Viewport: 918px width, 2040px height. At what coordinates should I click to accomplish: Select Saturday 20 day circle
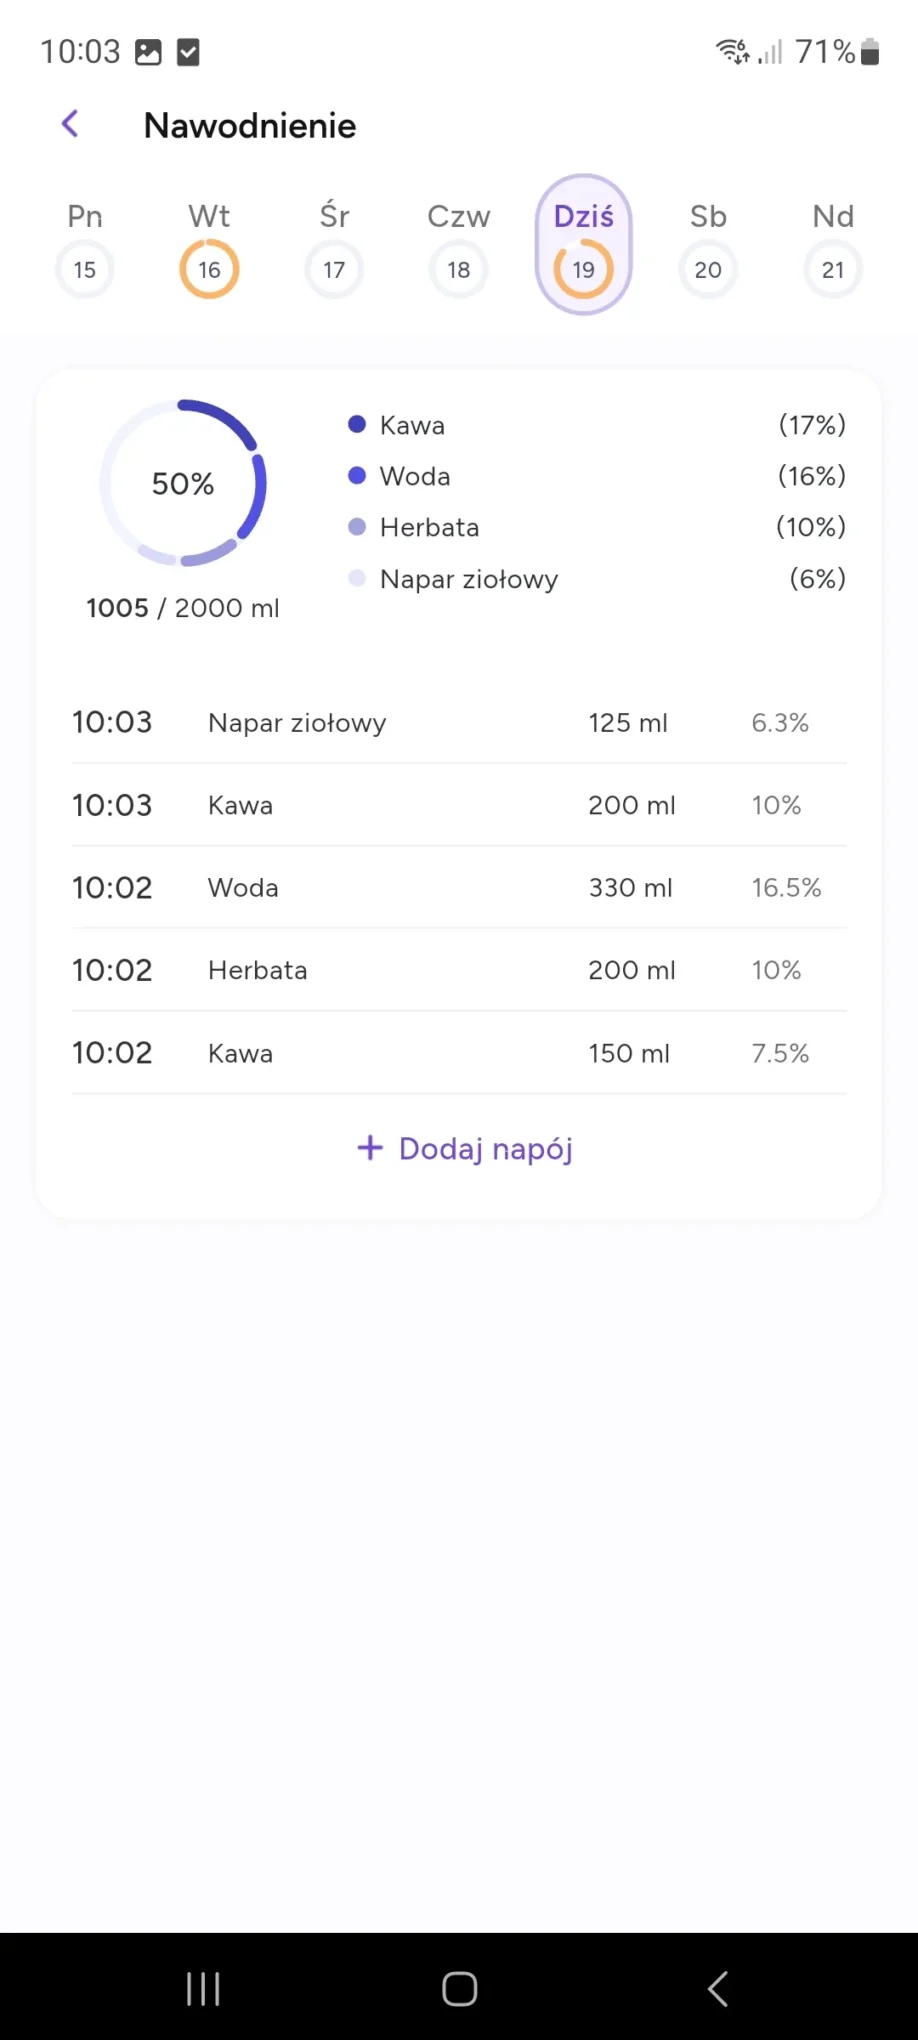coord(708,269)
